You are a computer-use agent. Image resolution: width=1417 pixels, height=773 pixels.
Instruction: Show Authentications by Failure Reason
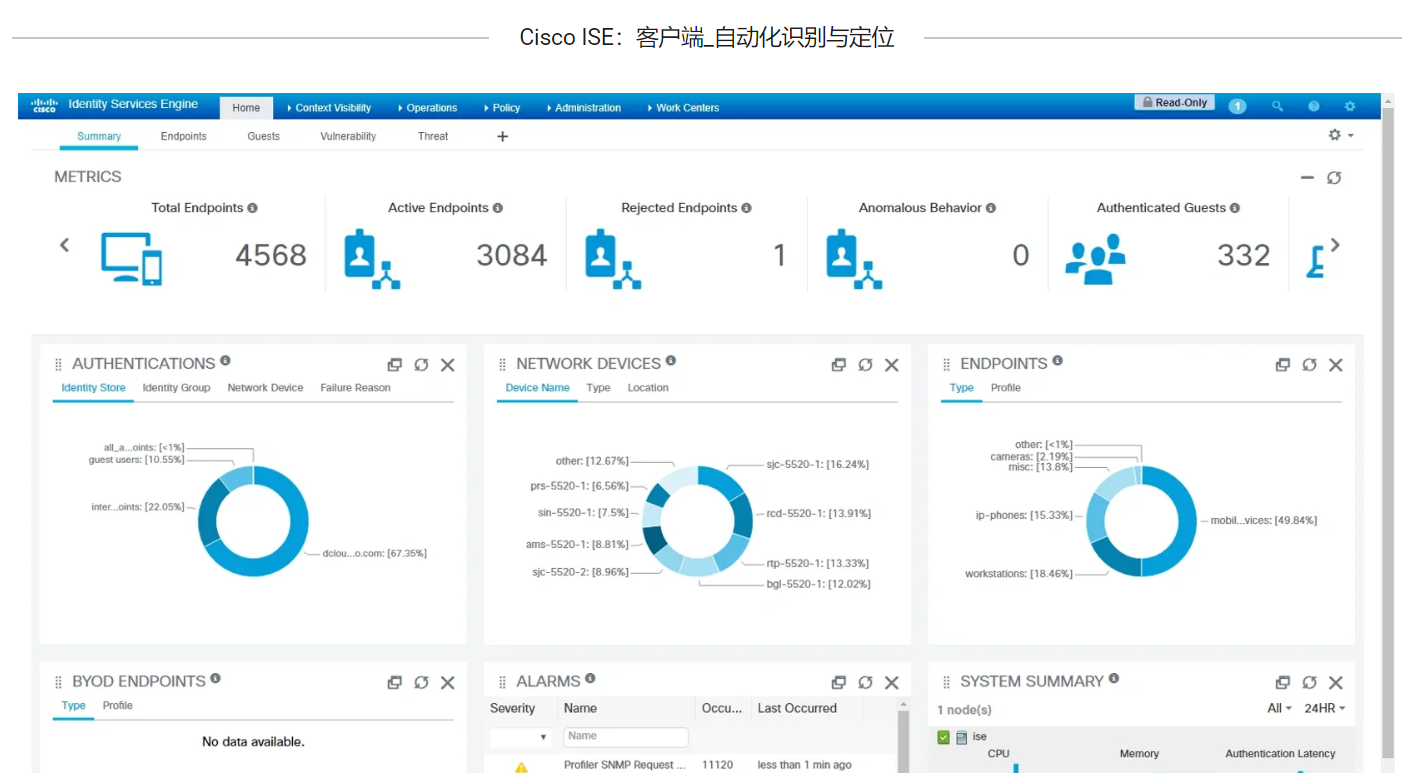click(355, 388)
